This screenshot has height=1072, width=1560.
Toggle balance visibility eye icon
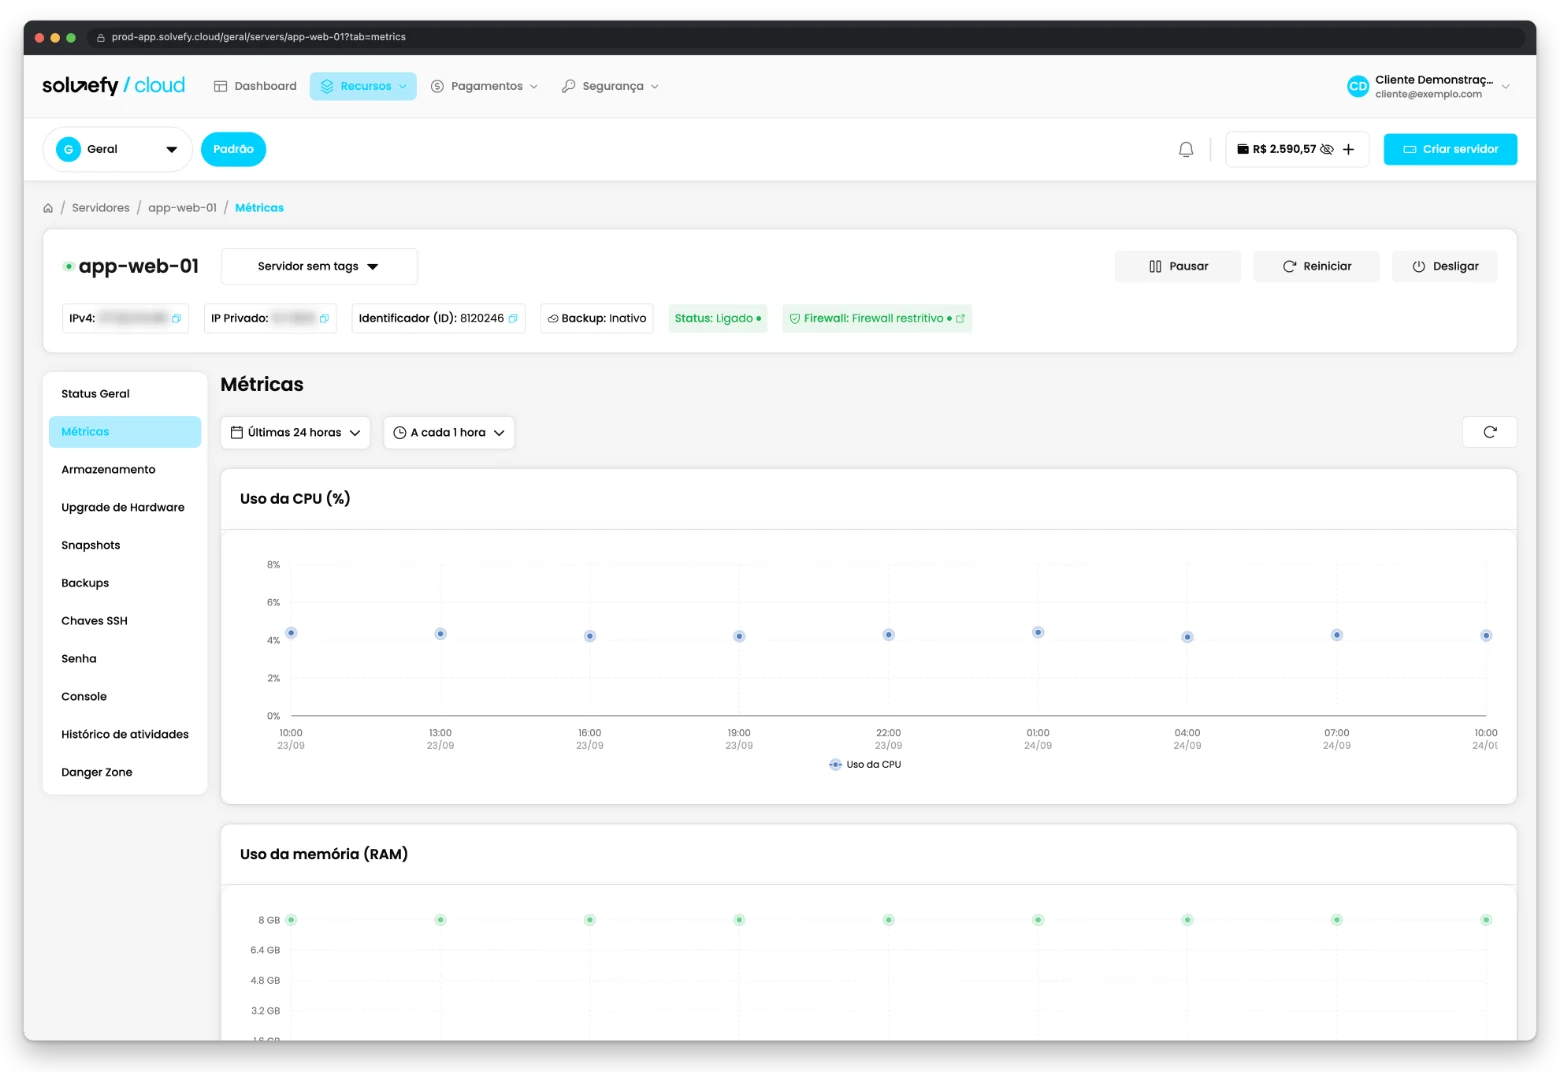pyautogui.click(x=1327, y=149)
